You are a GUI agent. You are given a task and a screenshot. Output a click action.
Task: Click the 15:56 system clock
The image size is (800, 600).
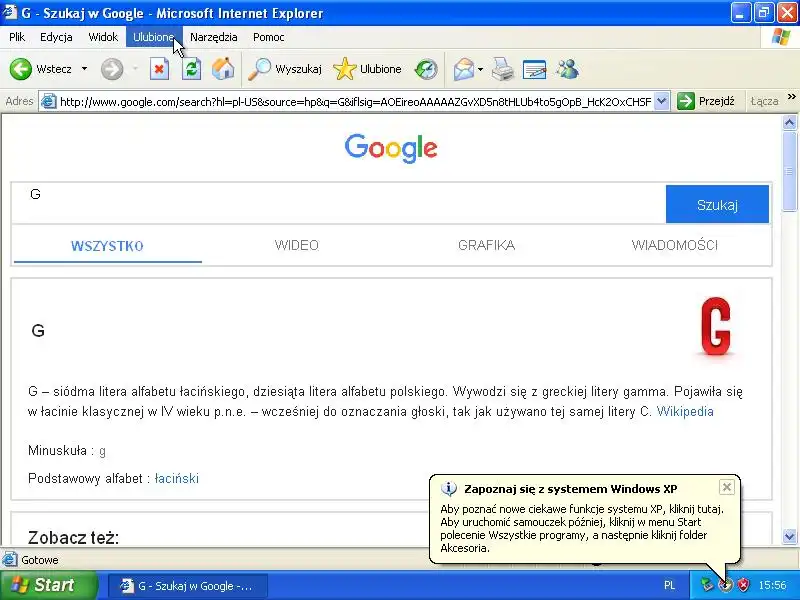point(772,585)
